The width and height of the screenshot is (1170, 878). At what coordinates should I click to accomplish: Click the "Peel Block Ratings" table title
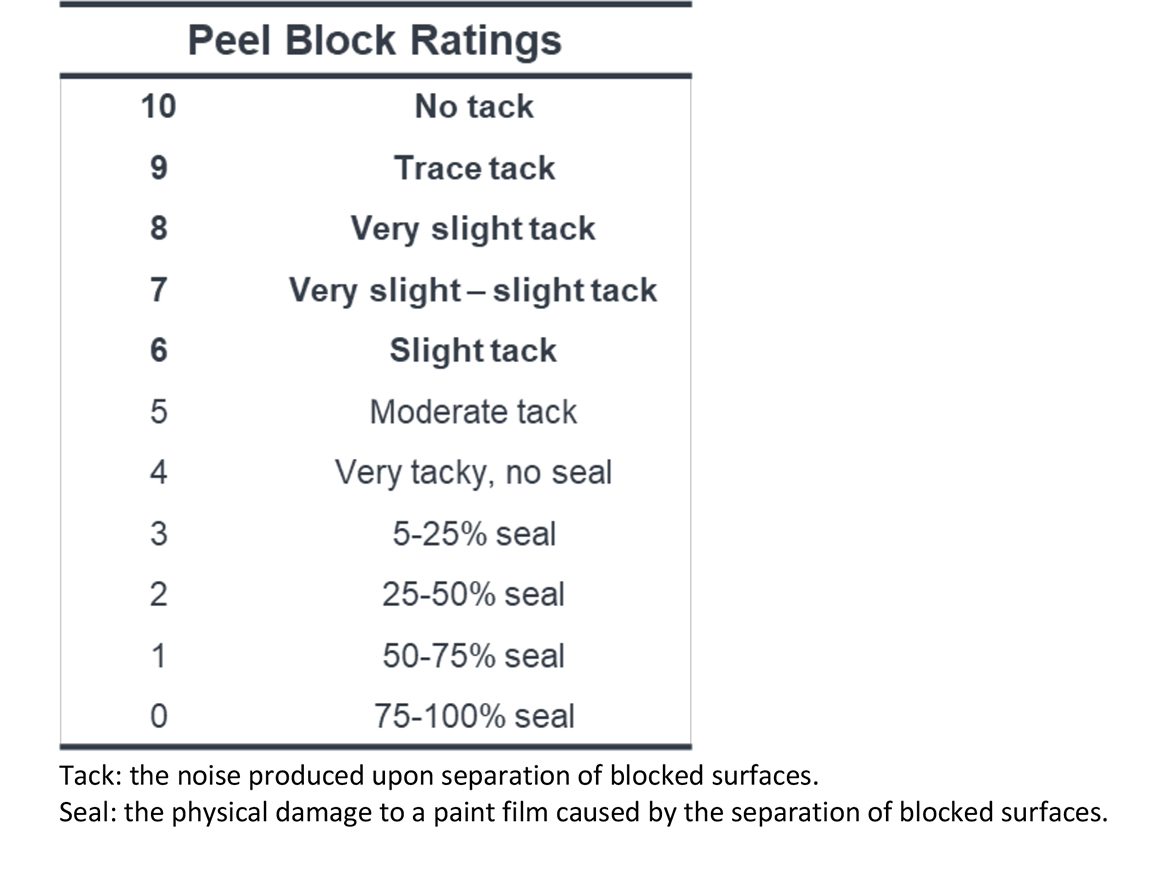point(375,41)
